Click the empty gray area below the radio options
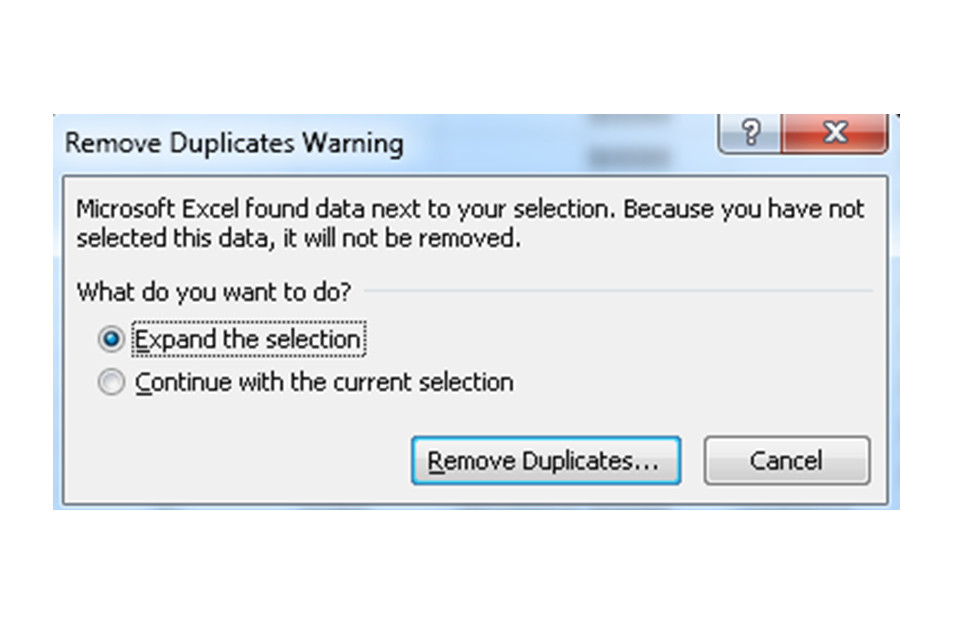The width and height of the screenshot is (960, 640). click(x=233, y=453)
